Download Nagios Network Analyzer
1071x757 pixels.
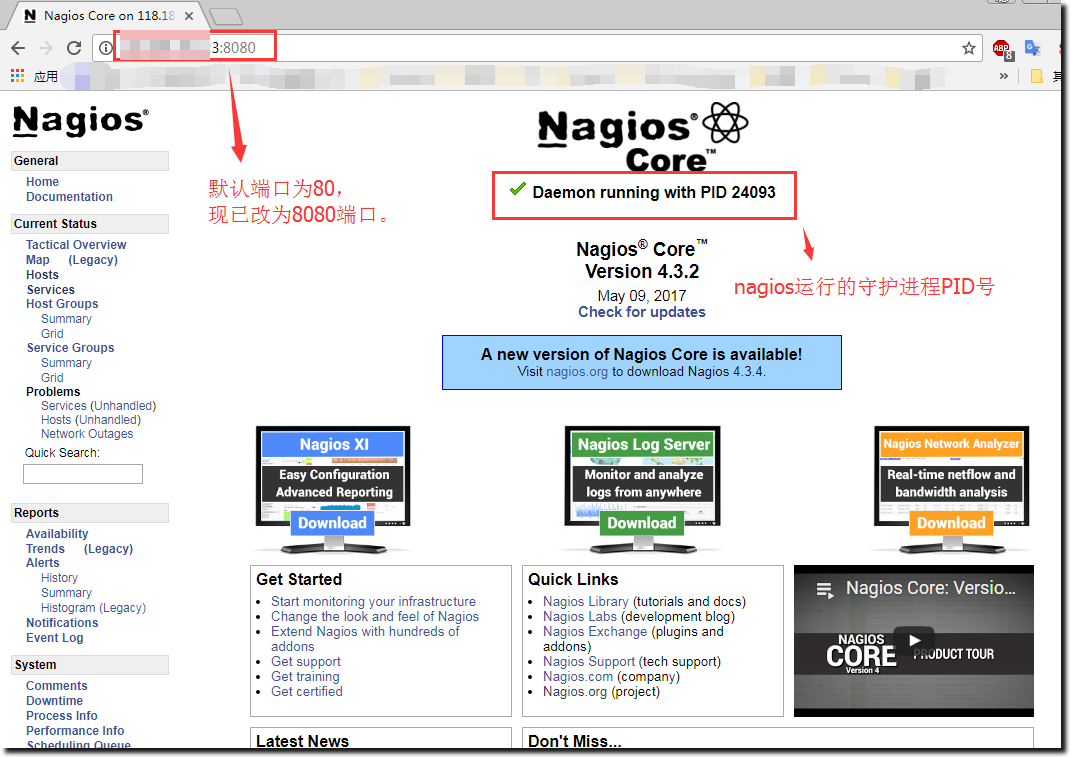coord(951,523)
